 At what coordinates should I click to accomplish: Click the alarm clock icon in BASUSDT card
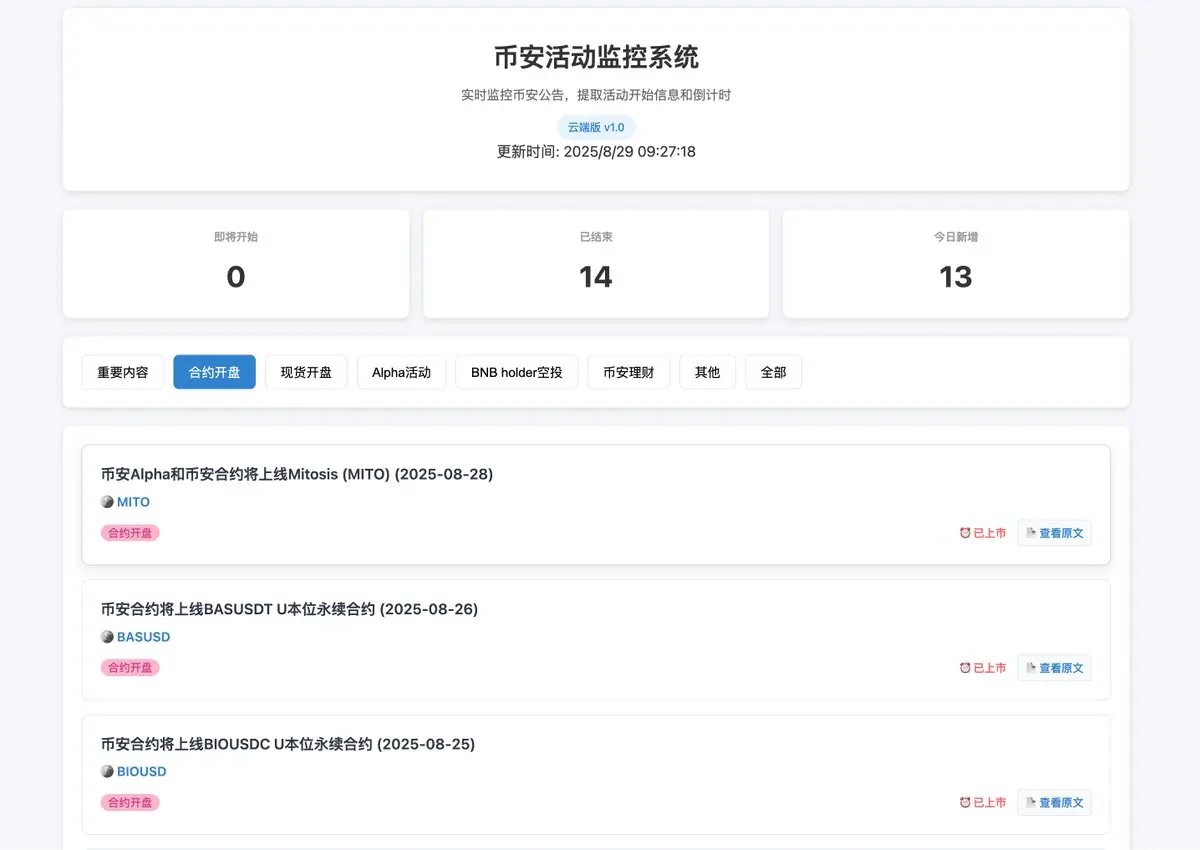965,668
